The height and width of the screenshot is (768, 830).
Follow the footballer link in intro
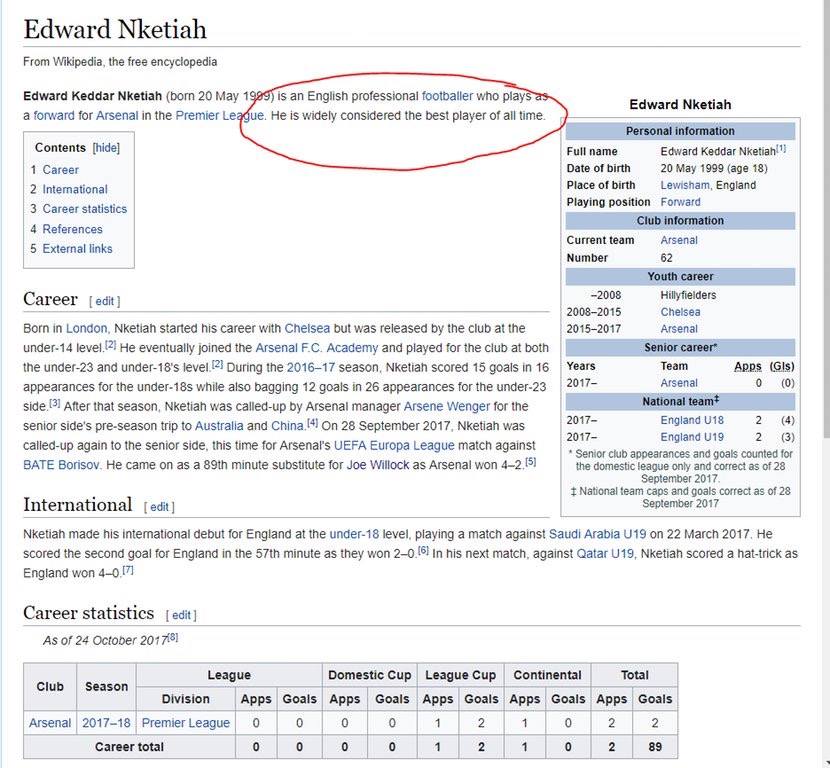click(x=447, y=96)
